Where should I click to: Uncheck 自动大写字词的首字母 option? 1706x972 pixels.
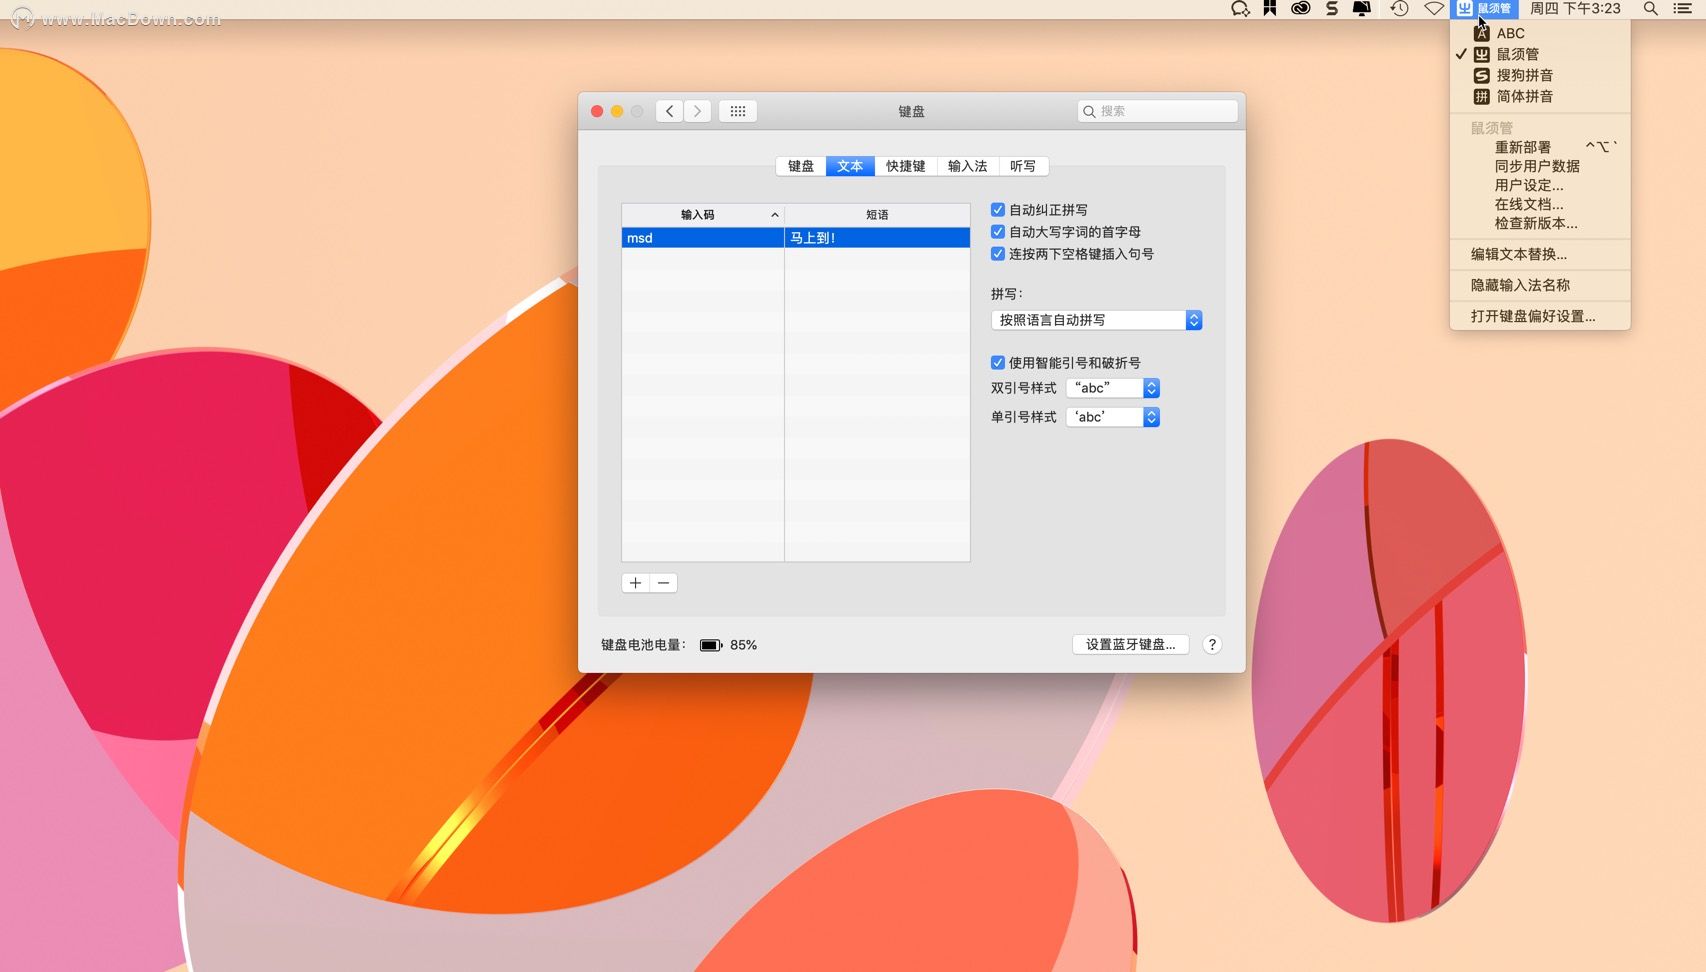coord(998,232)
